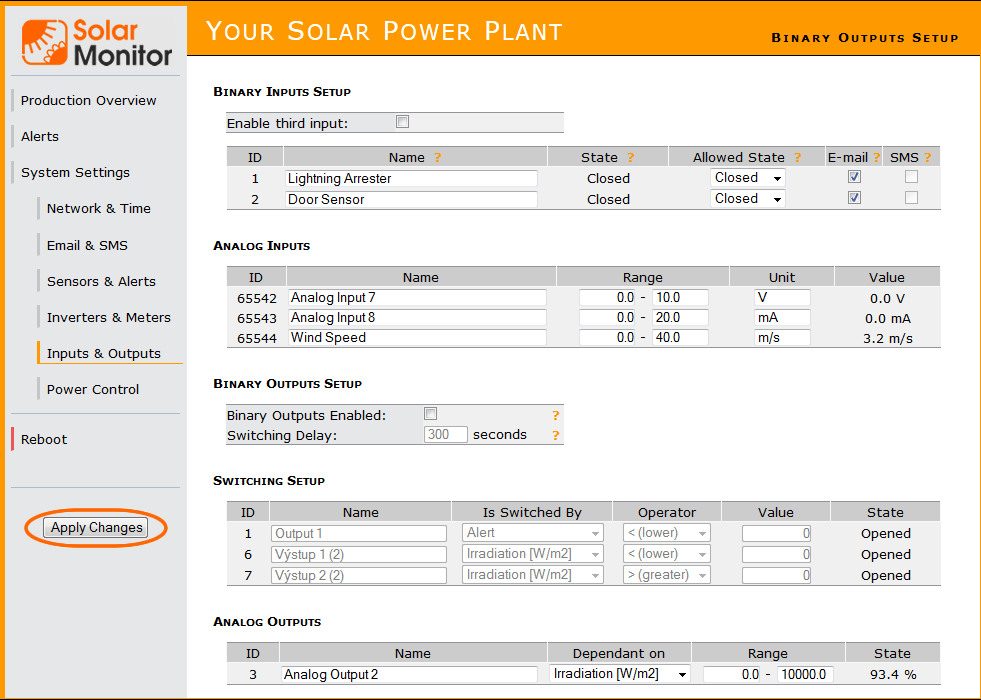Expand Dependant on dropdown for Analog Output 2
Image resolution: width=981 pixels, height=700 pixels.
tap(620, 674)
